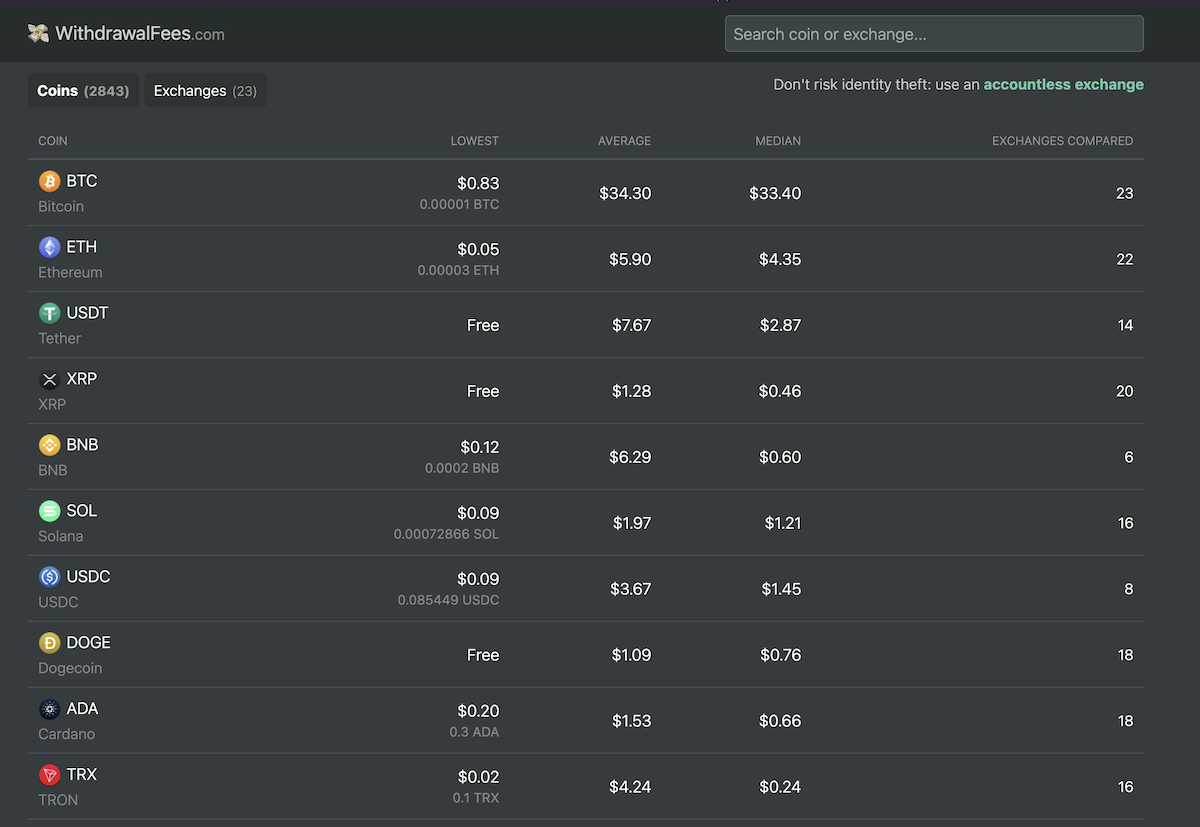1200x827 pixels.
Task: Click ETH average fee "$5.90"
Action: point(630,259)
